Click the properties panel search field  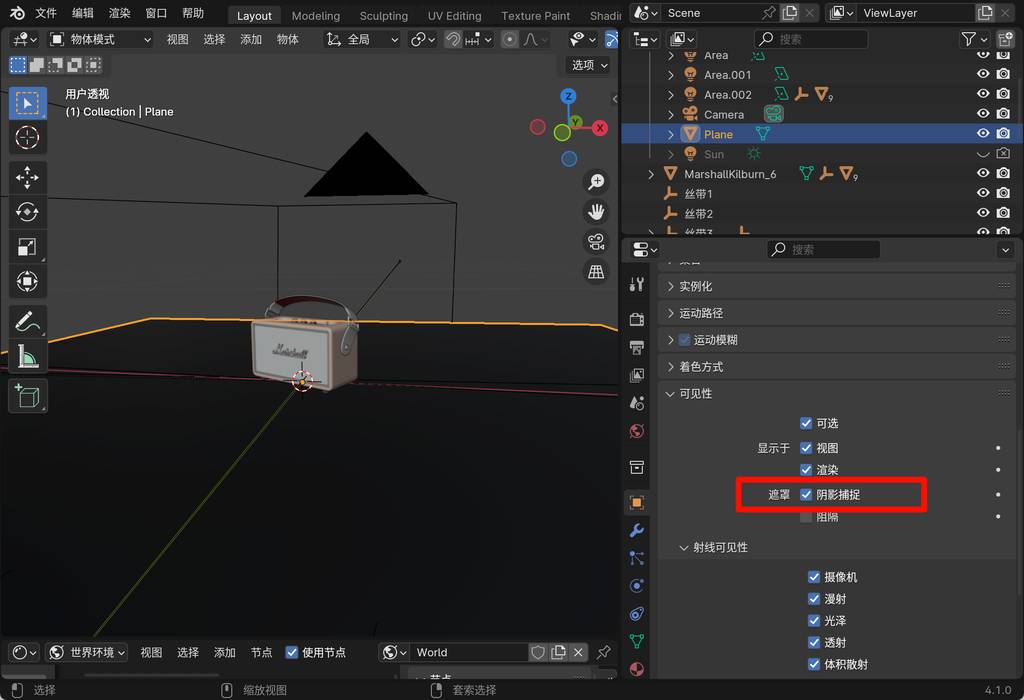[823, 249]
